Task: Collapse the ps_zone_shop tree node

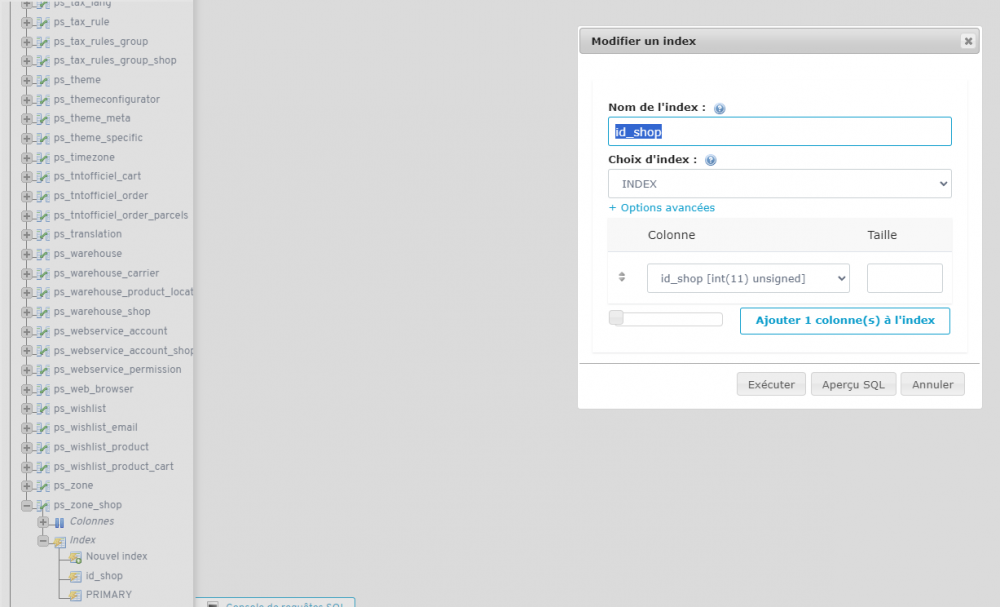Action: coord(27,506)
